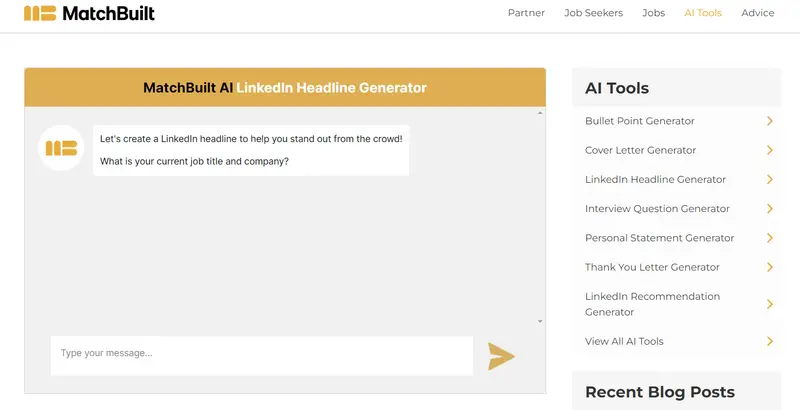This screenshot has width=800, height=410.
Task: Open the Job Seekers navigation menu
Action: [x=593, y=14]
